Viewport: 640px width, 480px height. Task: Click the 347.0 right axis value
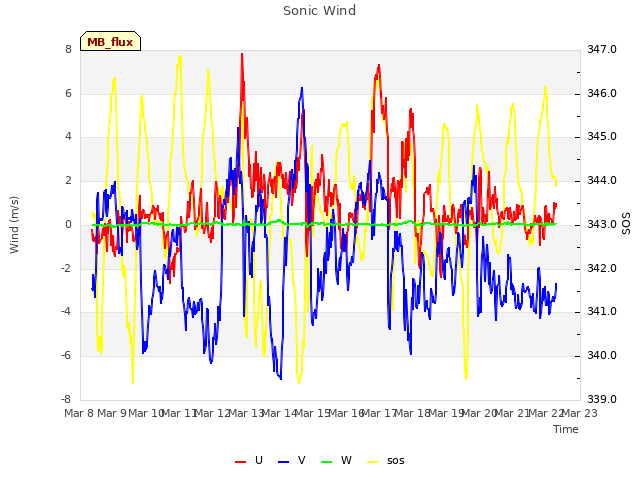pos(602,50)
